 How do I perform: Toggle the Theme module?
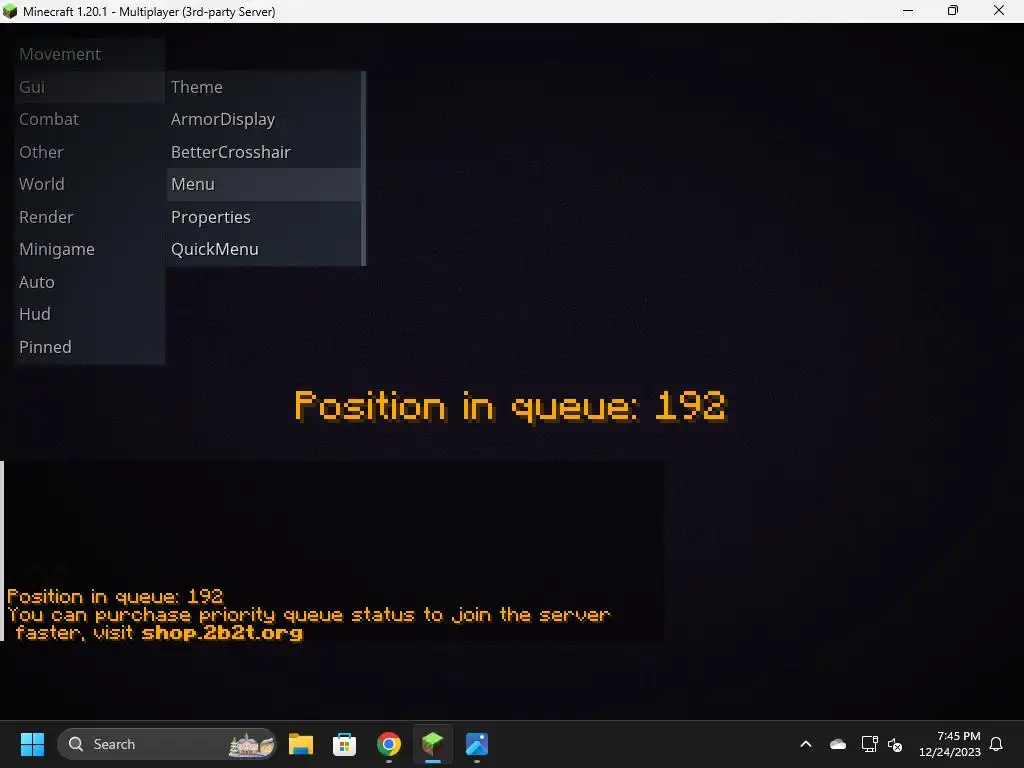point(263,87)
